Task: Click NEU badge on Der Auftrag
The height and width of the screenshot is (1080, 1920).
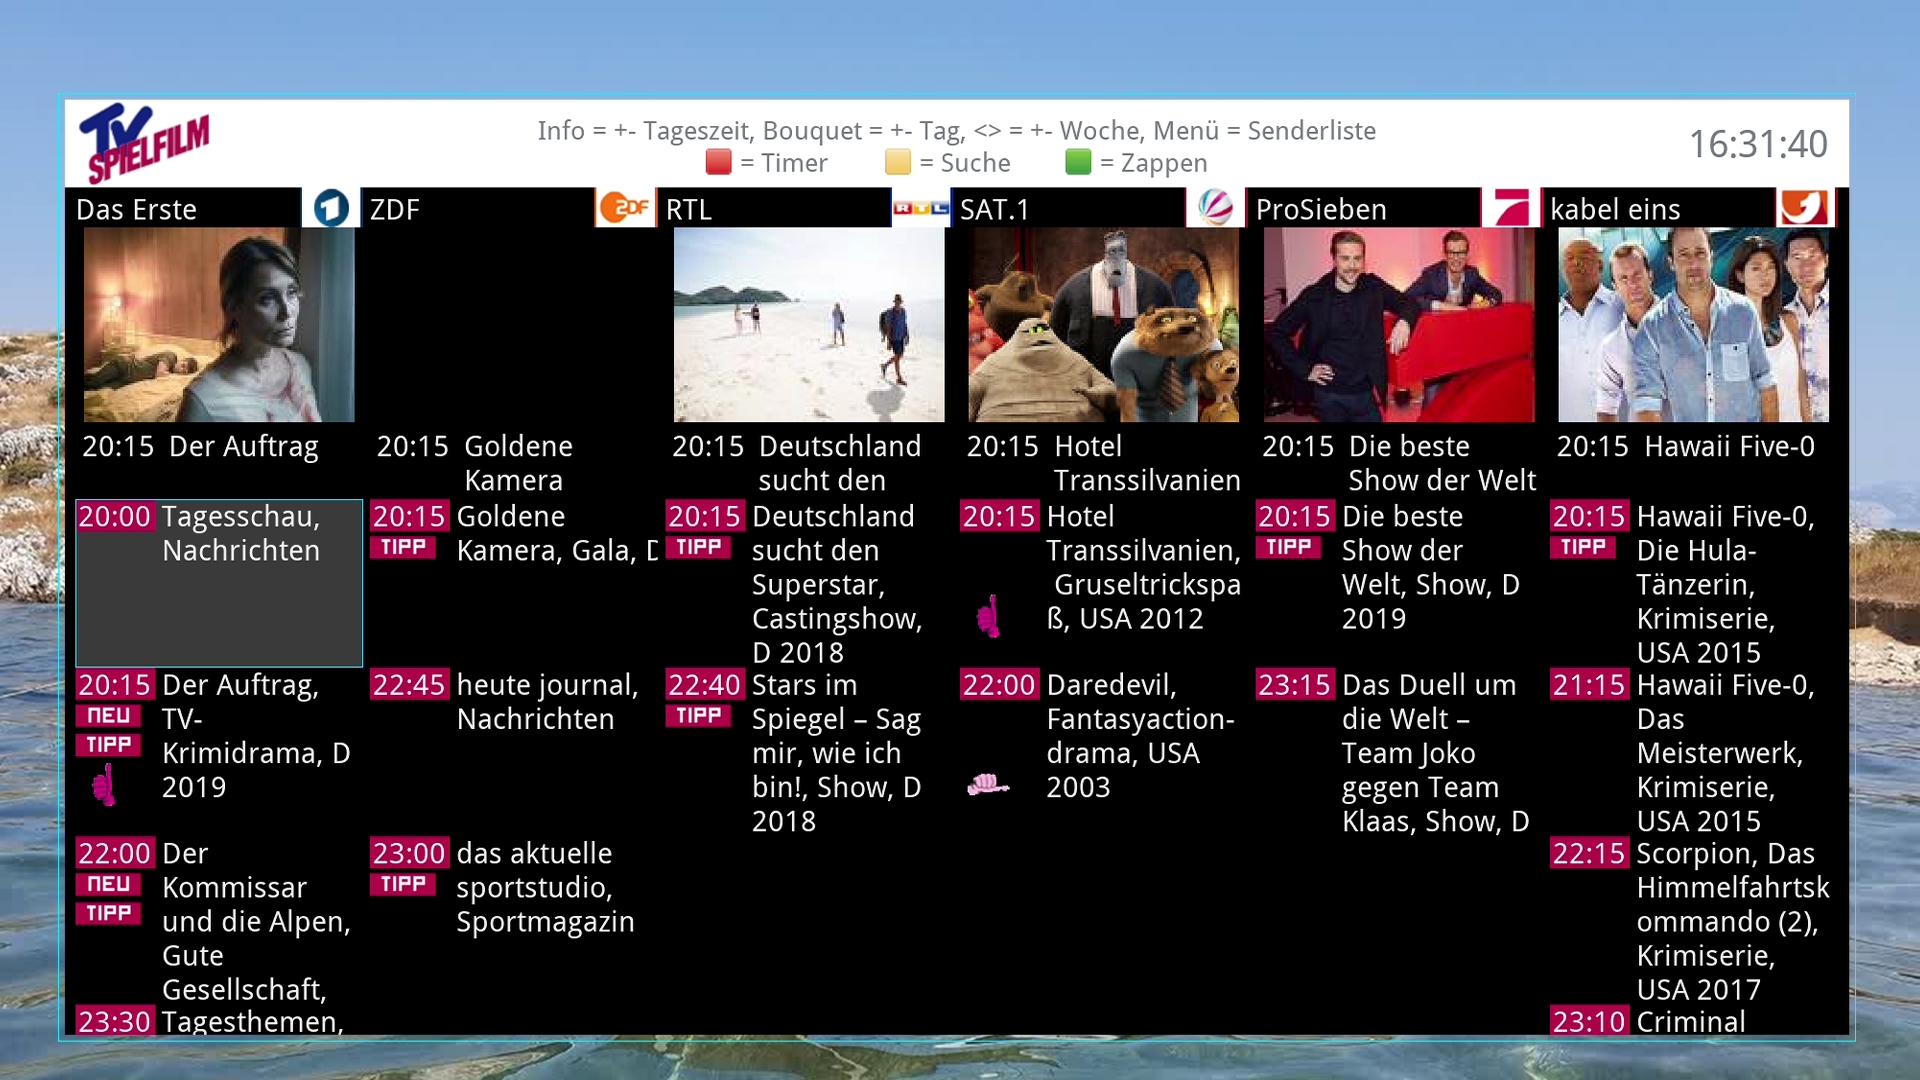Action: 108,716
